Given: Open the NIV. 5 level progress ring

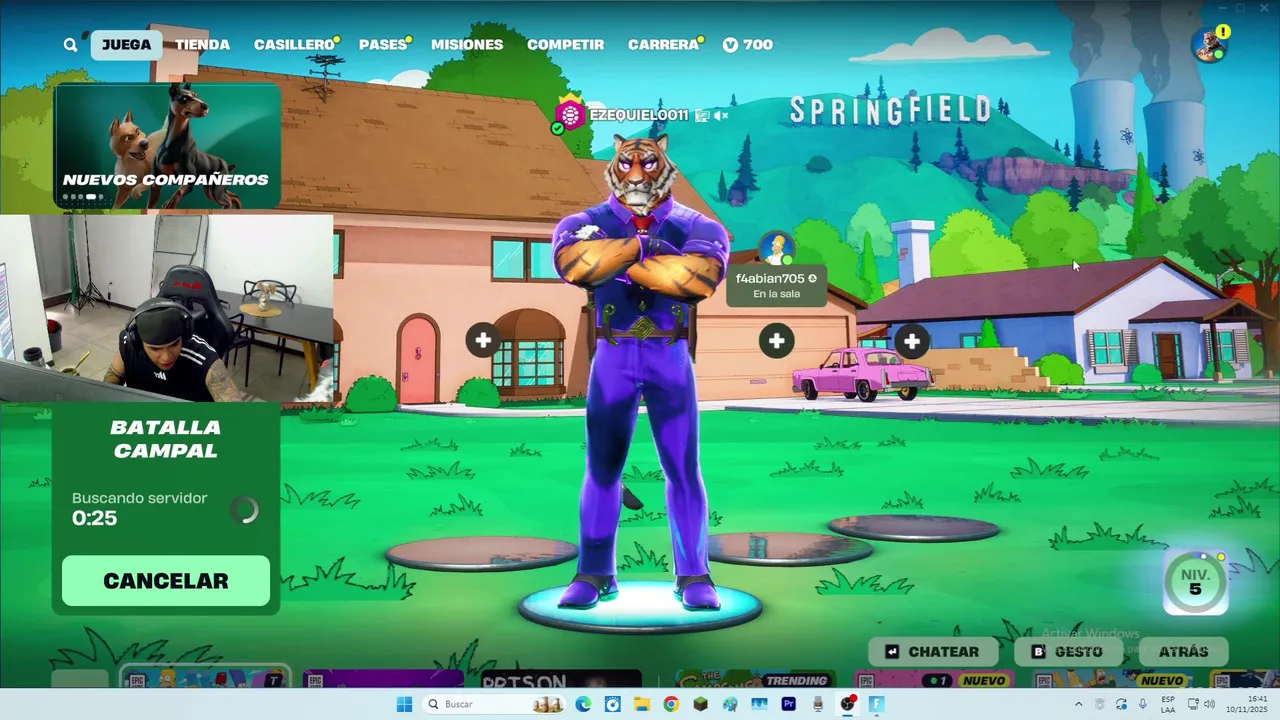Looking at the screenshot, I should pyautogui.click(x=1195, y=582).
